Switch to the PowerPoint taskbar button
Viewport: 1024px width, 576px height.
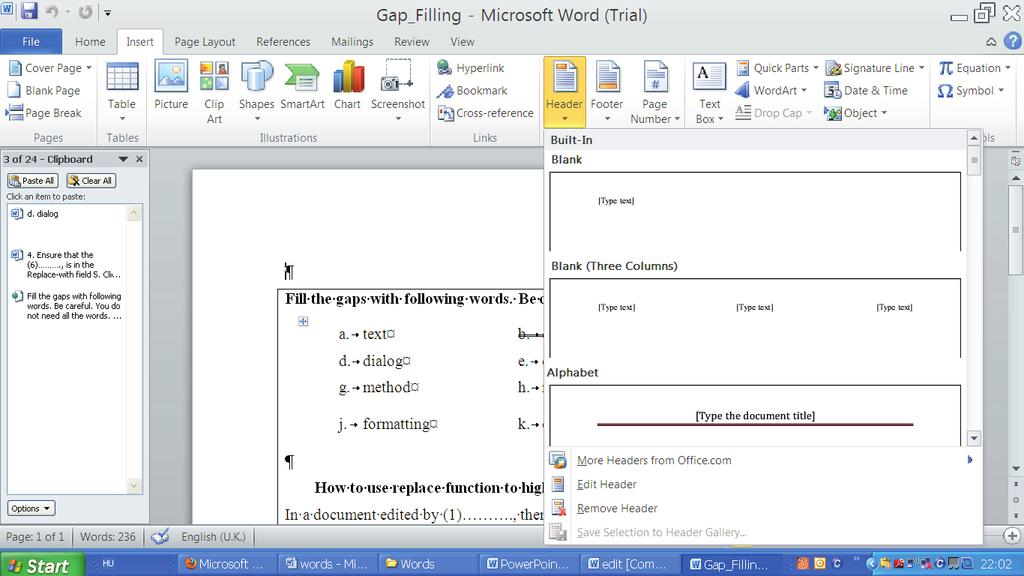(x=528, y=564)
